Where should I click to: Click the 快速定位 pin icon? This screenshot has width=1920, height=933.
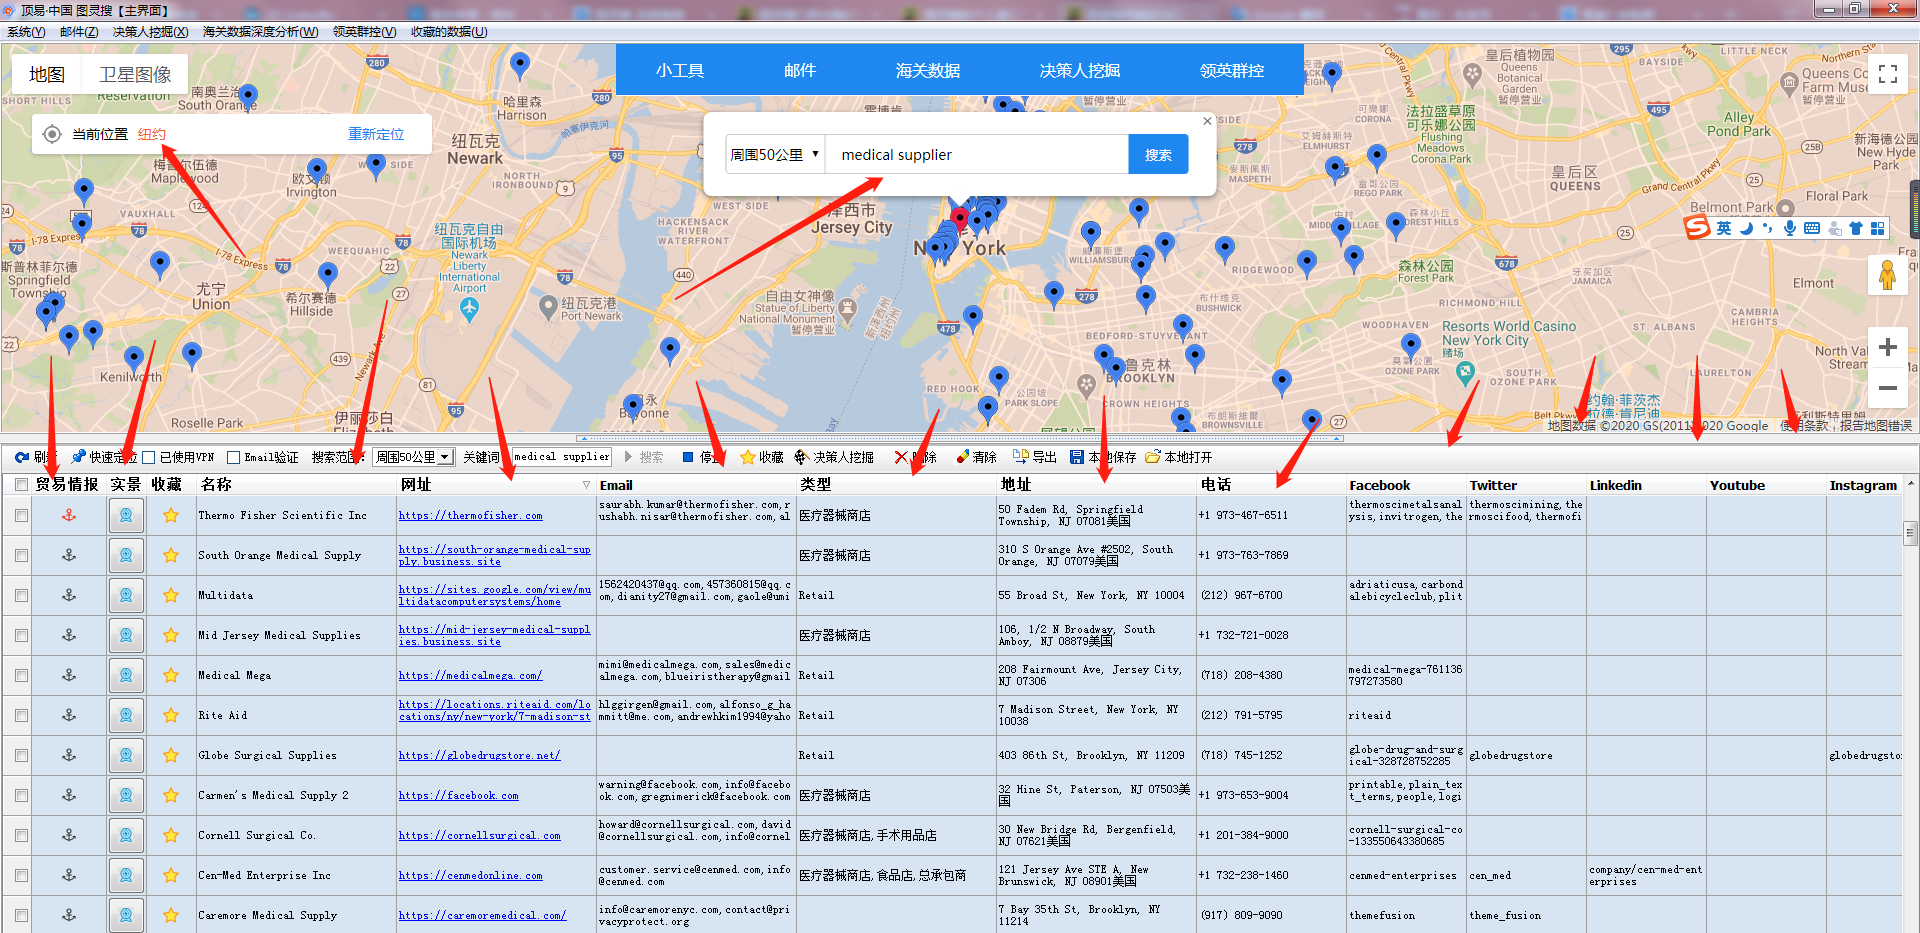(x=78, y=457)
